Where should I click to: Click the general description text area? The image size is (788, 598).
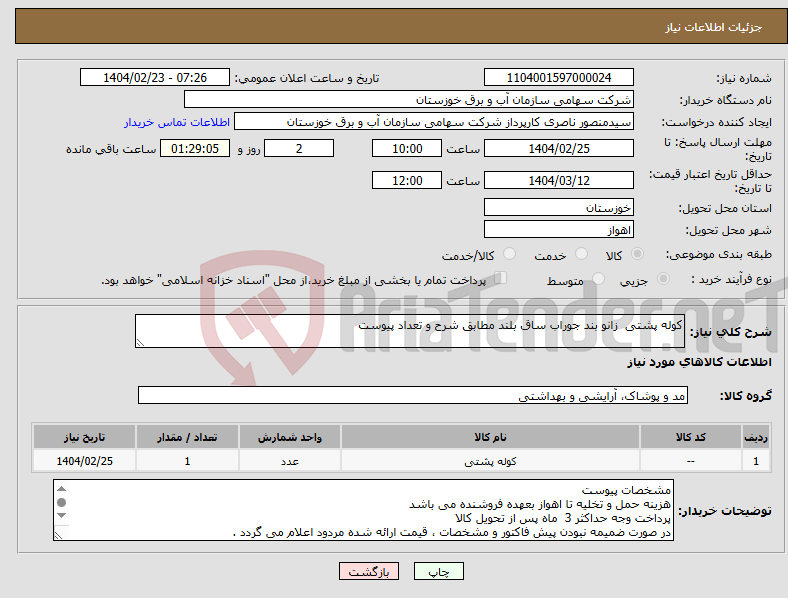(x=410, y=331)
